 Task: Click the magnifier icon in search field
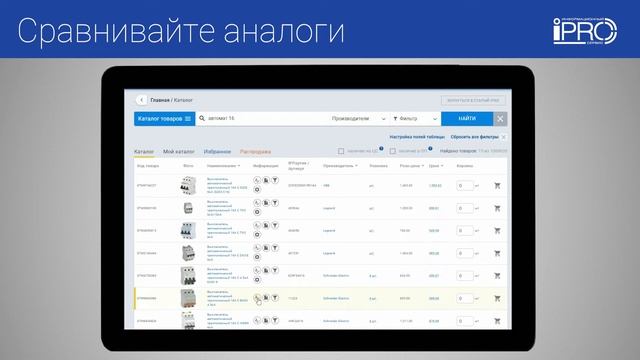click(x=202, y=118)
